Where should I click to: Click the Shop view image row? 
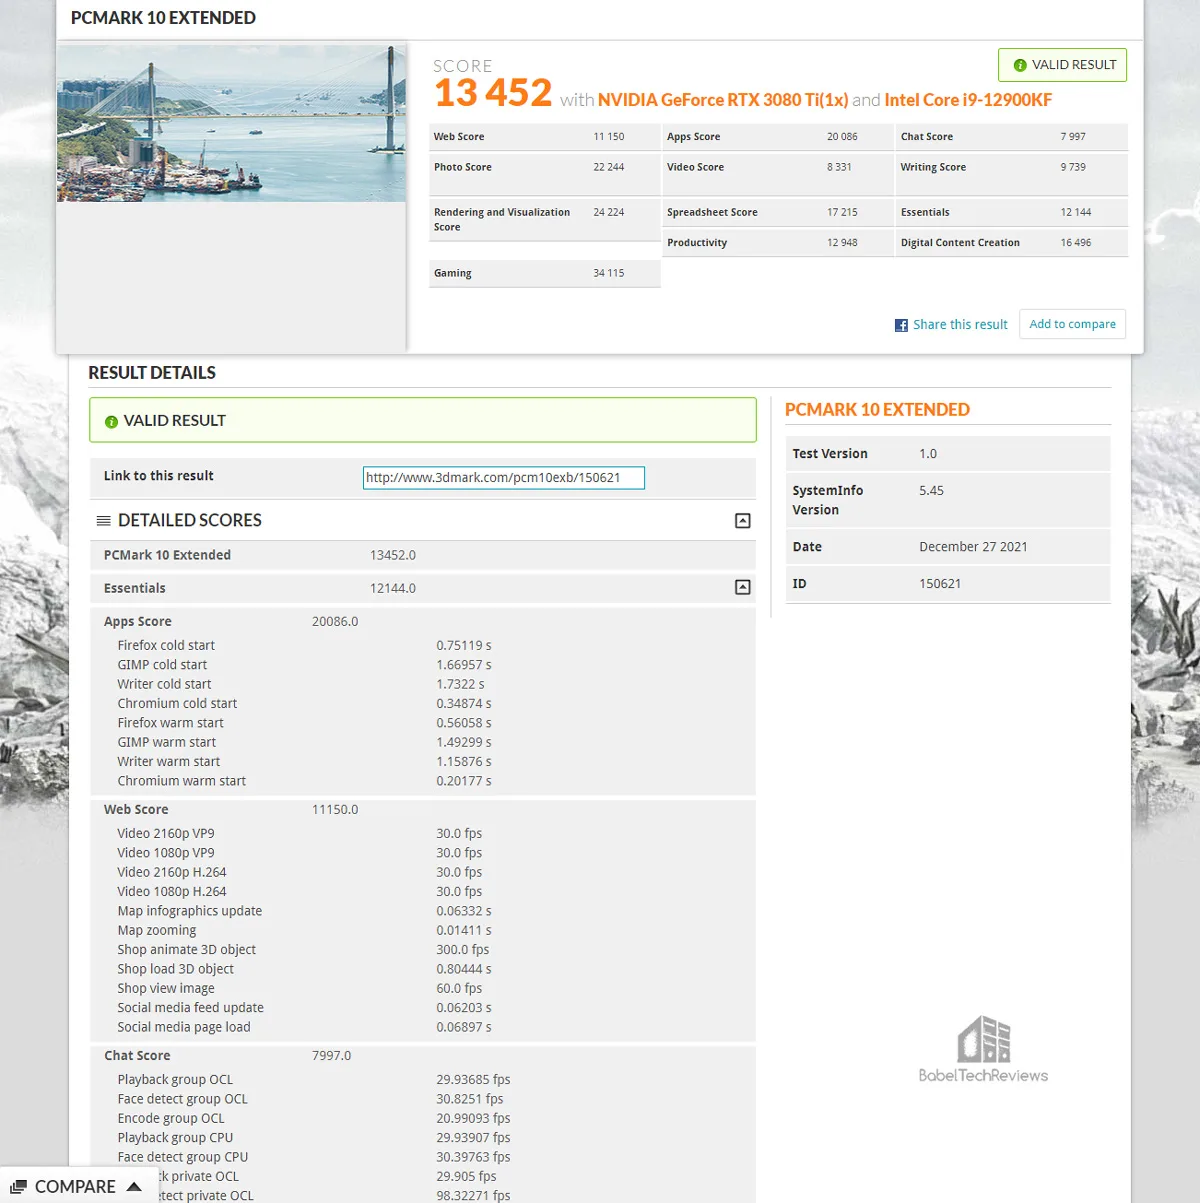pyautogui.click(x=423, y=988)
